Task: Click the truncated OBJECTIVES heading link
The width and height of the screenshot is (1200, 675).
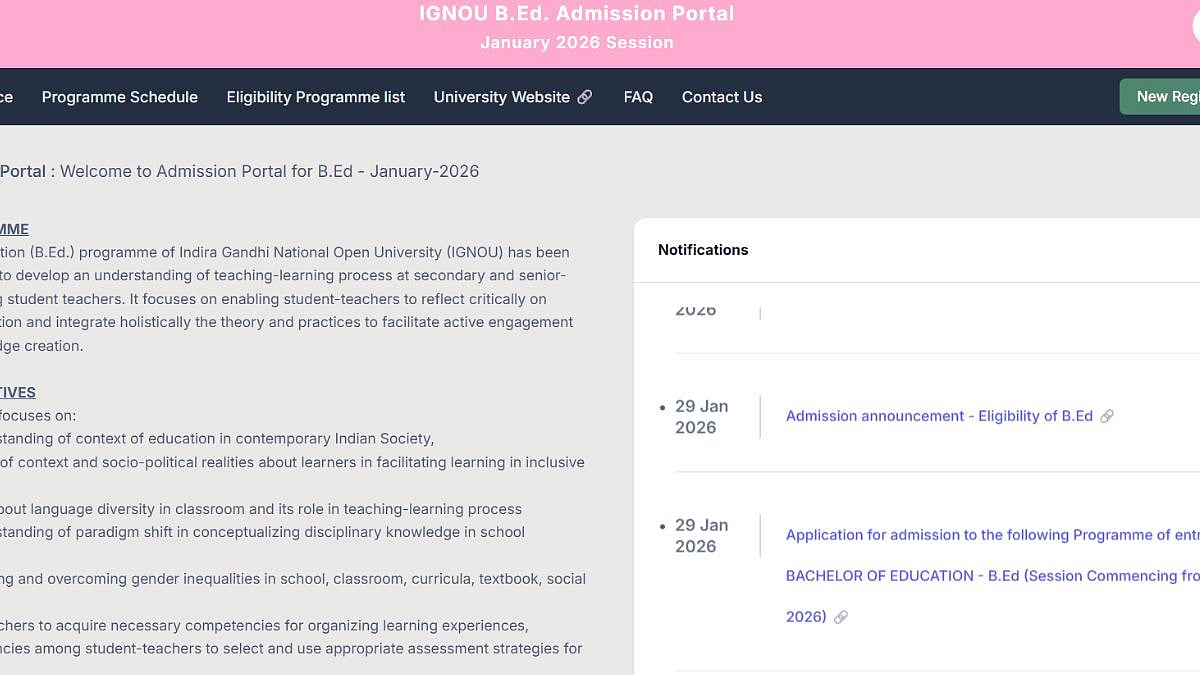Action: [17, 392]
